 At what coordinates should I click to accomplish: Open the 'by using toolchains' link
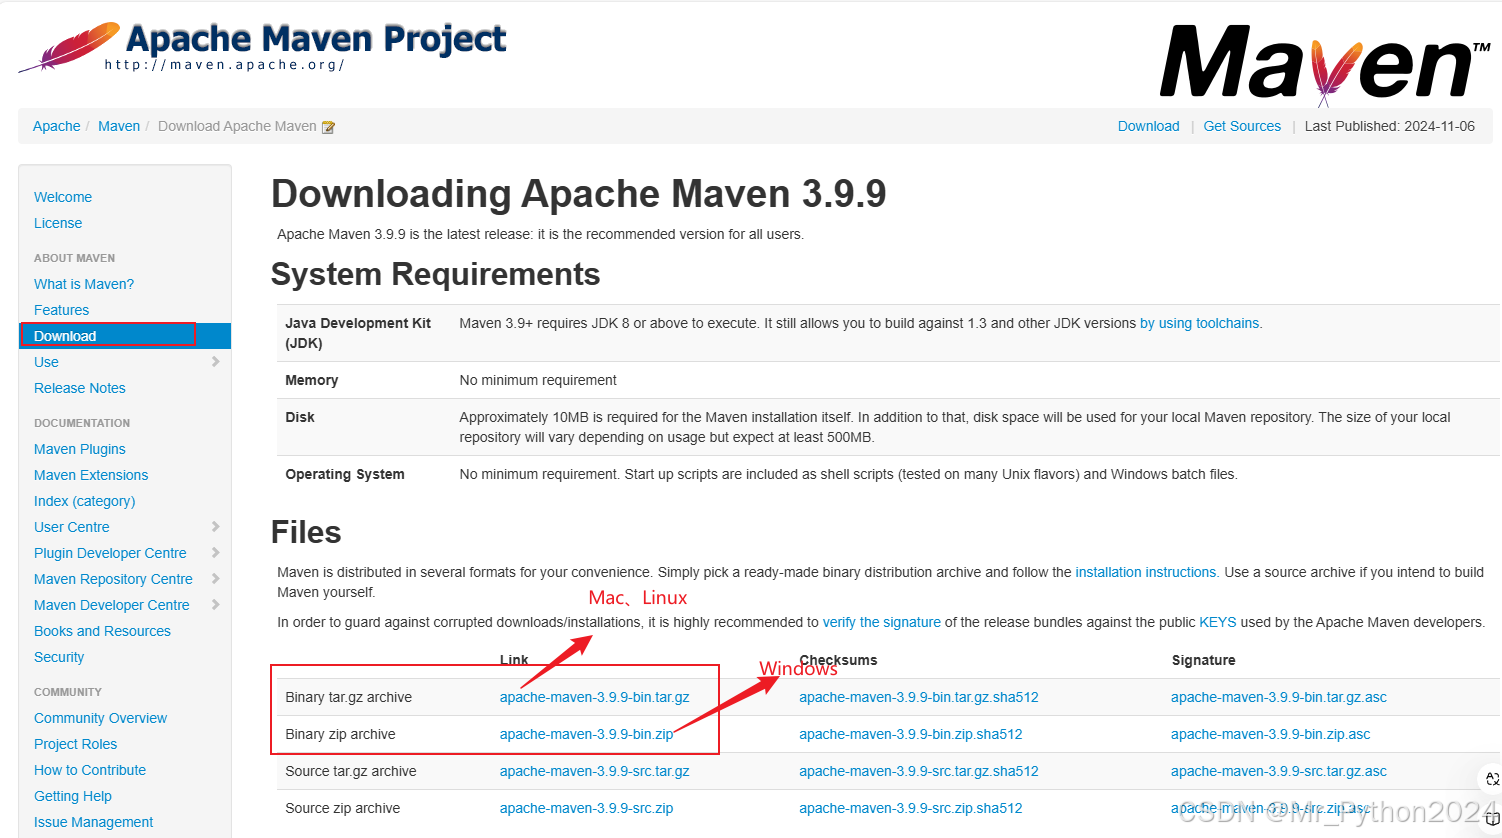pos(1199,323)
